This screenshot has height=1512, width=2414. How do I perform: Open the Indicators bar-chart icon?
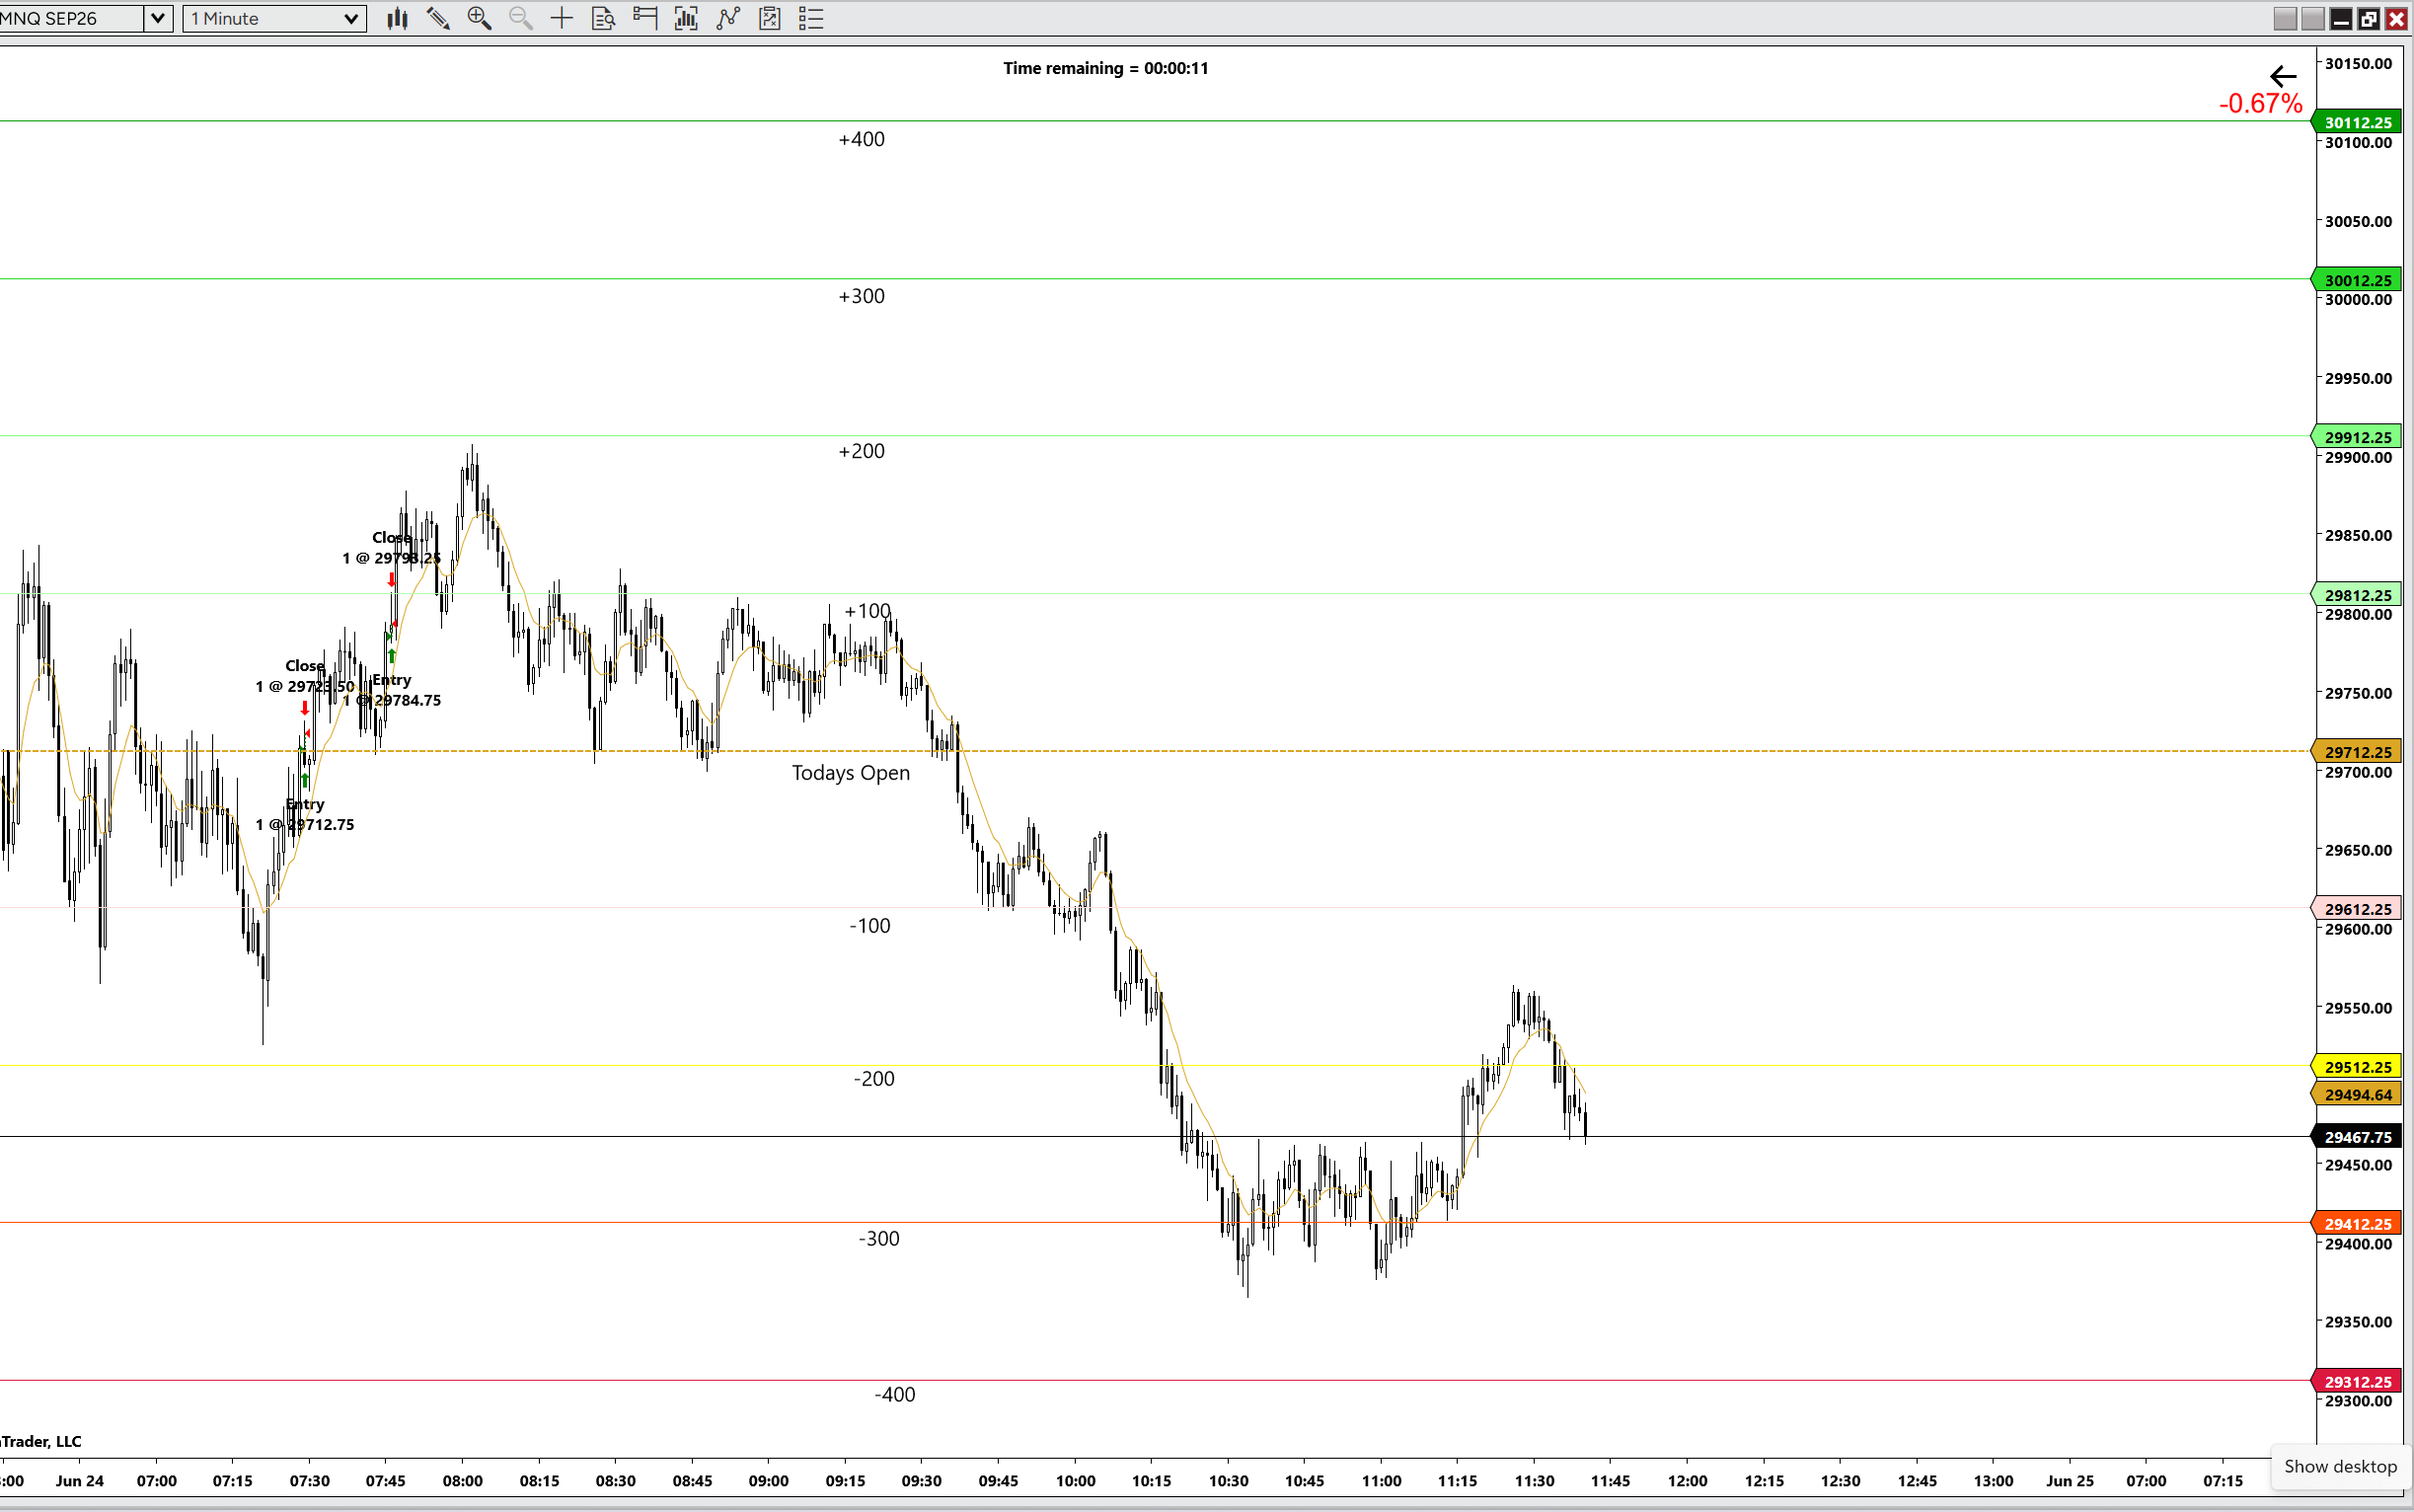pos(686,18)
